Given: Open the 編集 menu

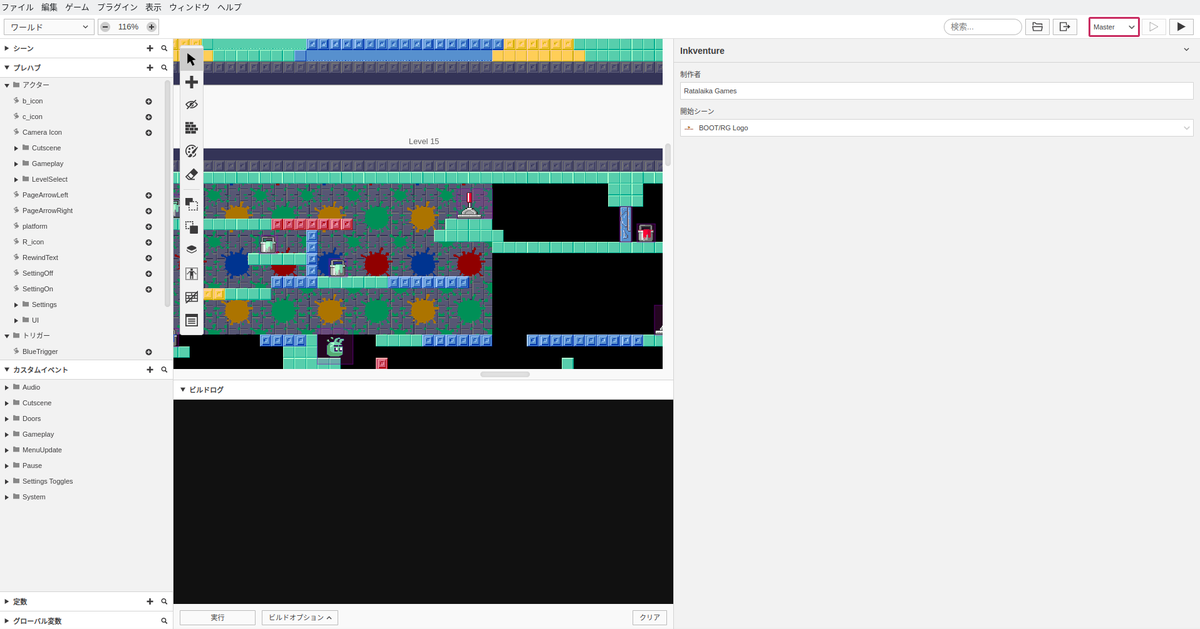Looking at the screenshot, I should click(x=49, y=7).
